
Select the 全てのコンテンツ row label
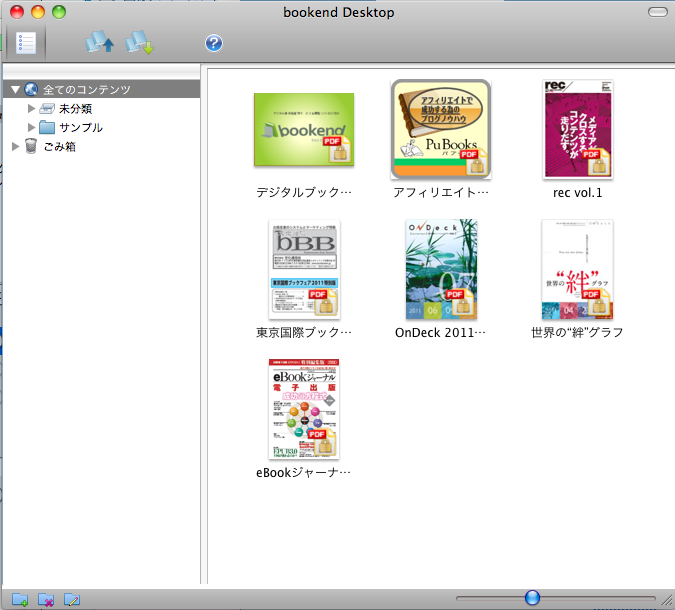pos(87,90)
